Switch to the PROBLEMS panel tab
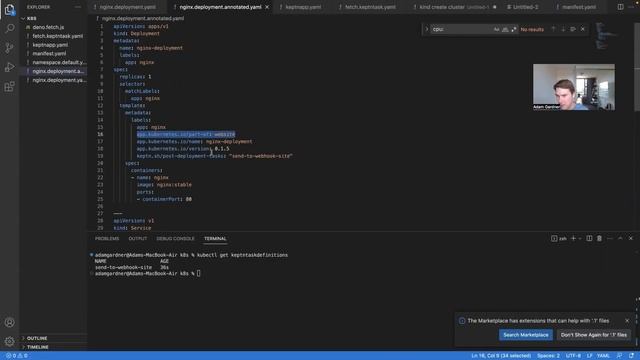This screenshot has height=360, width=640. pos(107,239)
